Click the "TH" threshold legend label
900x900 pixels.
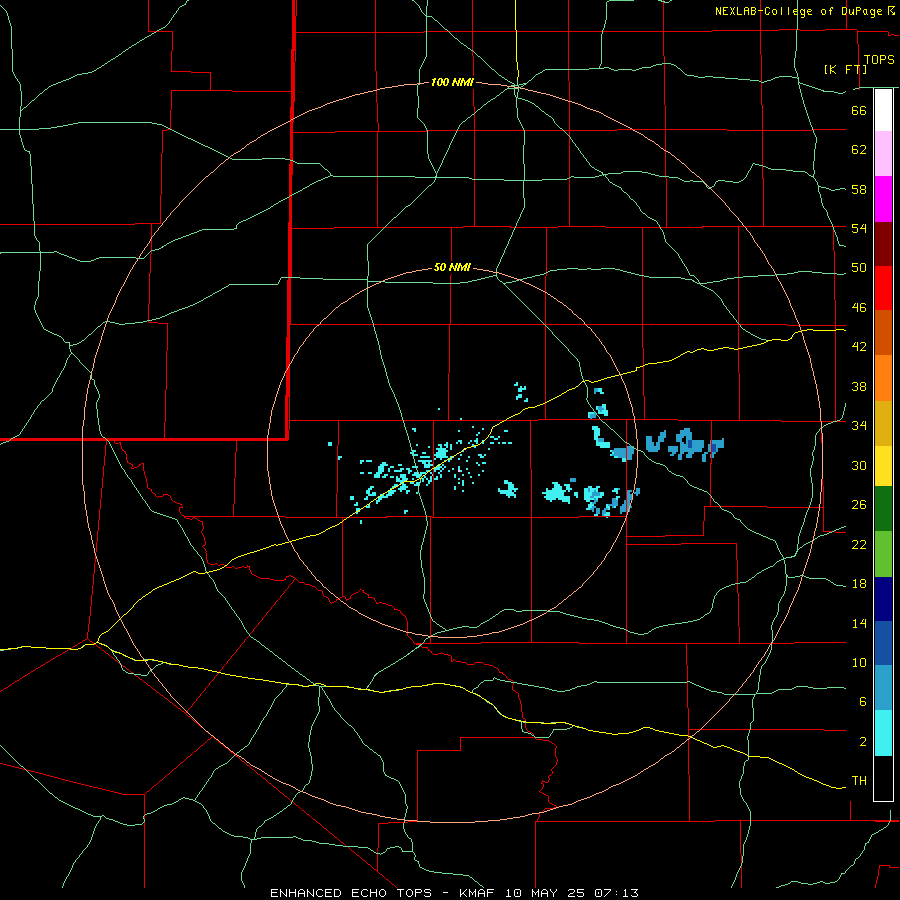tap(859, 781)
